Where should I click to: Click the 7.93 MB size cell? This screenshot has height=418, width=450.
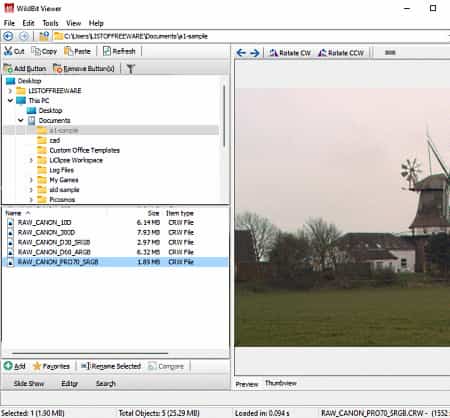pyautogui.click(x=148, y=232)
